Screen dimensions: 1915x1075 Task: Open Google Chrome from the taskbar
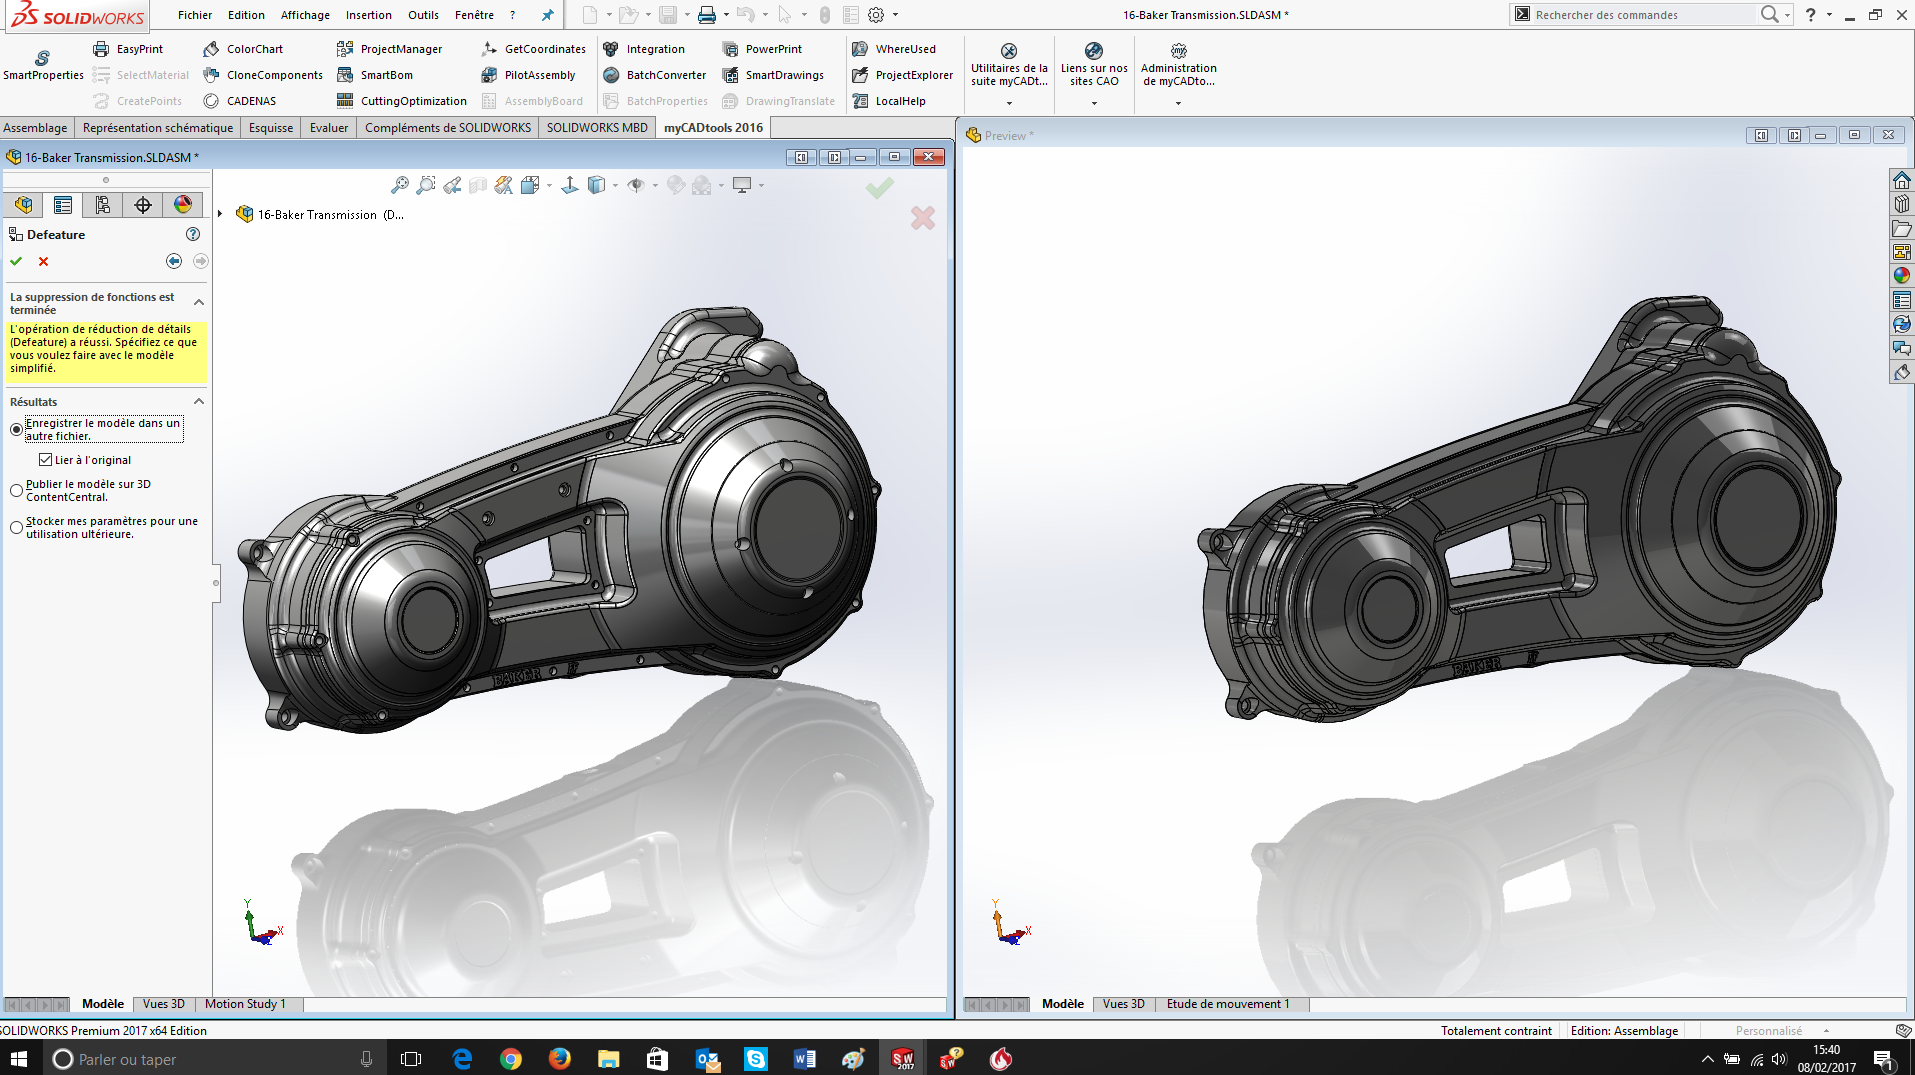pyautogui.click(x=510, y=1059)
